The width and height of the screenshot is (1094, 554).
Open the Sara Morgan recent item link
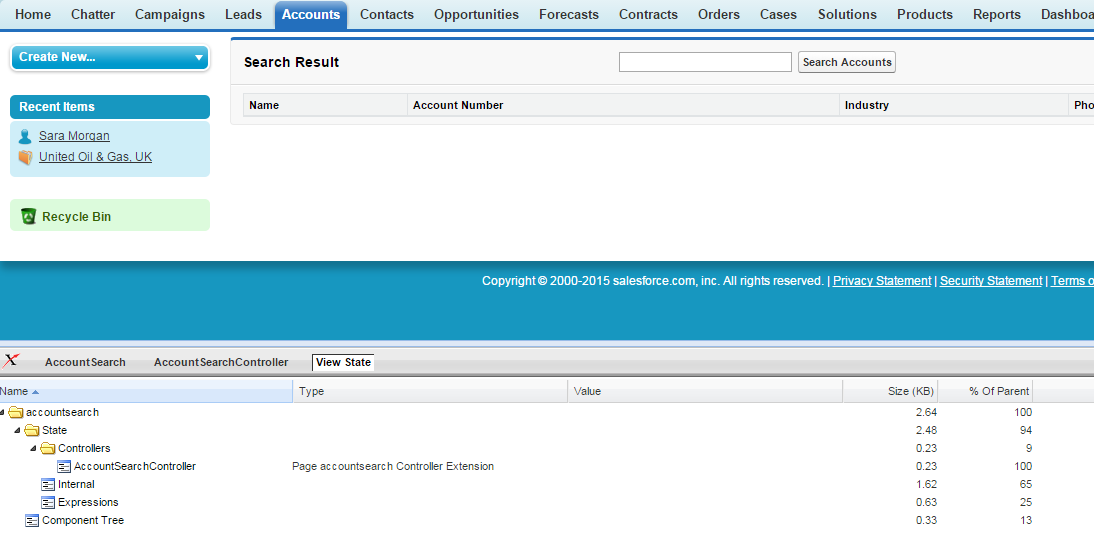[74, 136]
